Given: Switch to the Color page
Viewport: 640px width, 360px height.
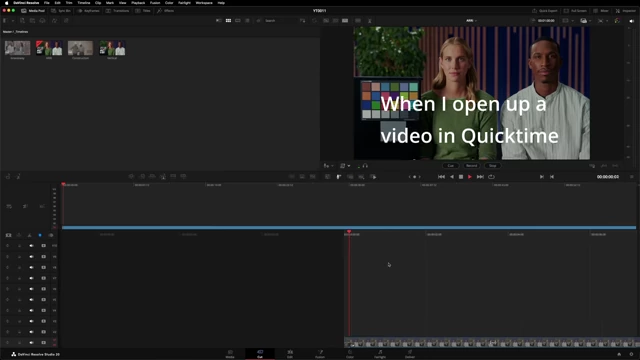Looking at the screenshot, I should point(350,354).
